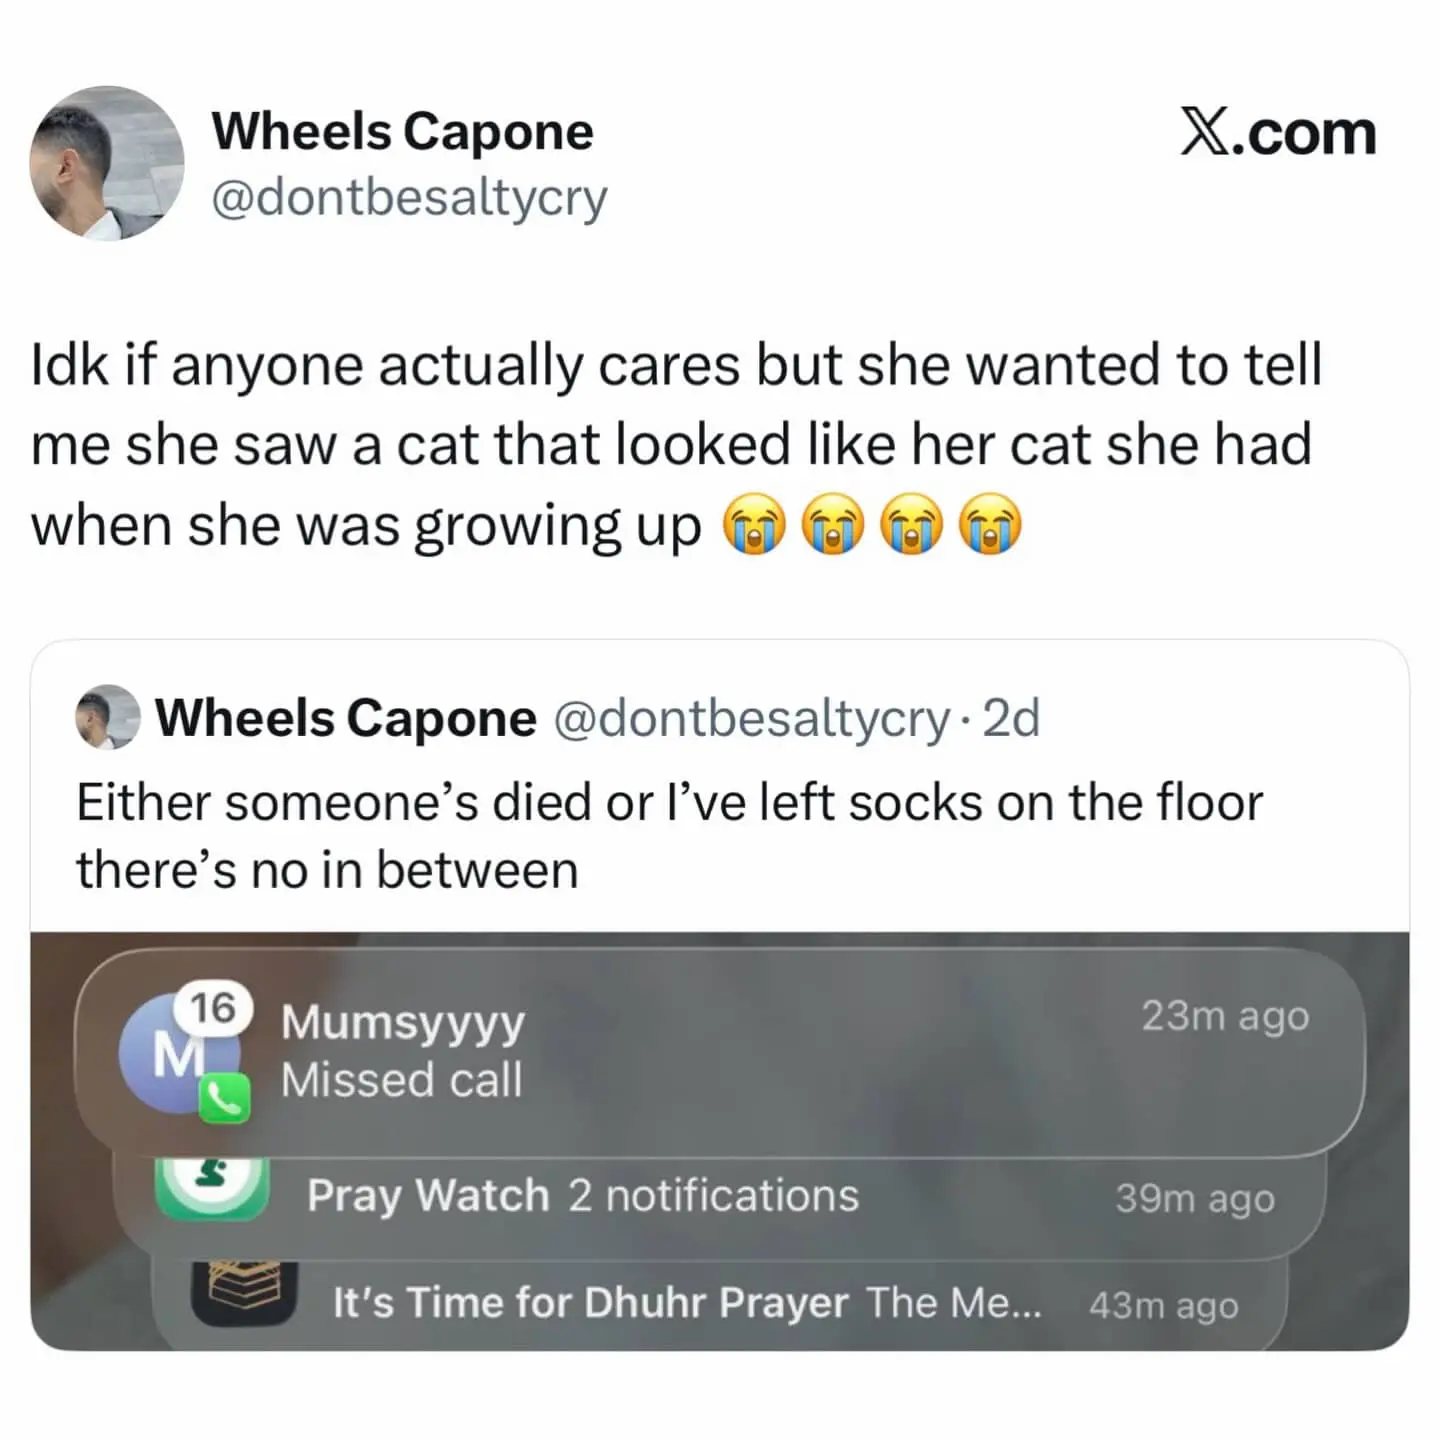The image size is (1440, 1440).
Task: Click the 23m ago notification timestamp
Action: 1226,1016
